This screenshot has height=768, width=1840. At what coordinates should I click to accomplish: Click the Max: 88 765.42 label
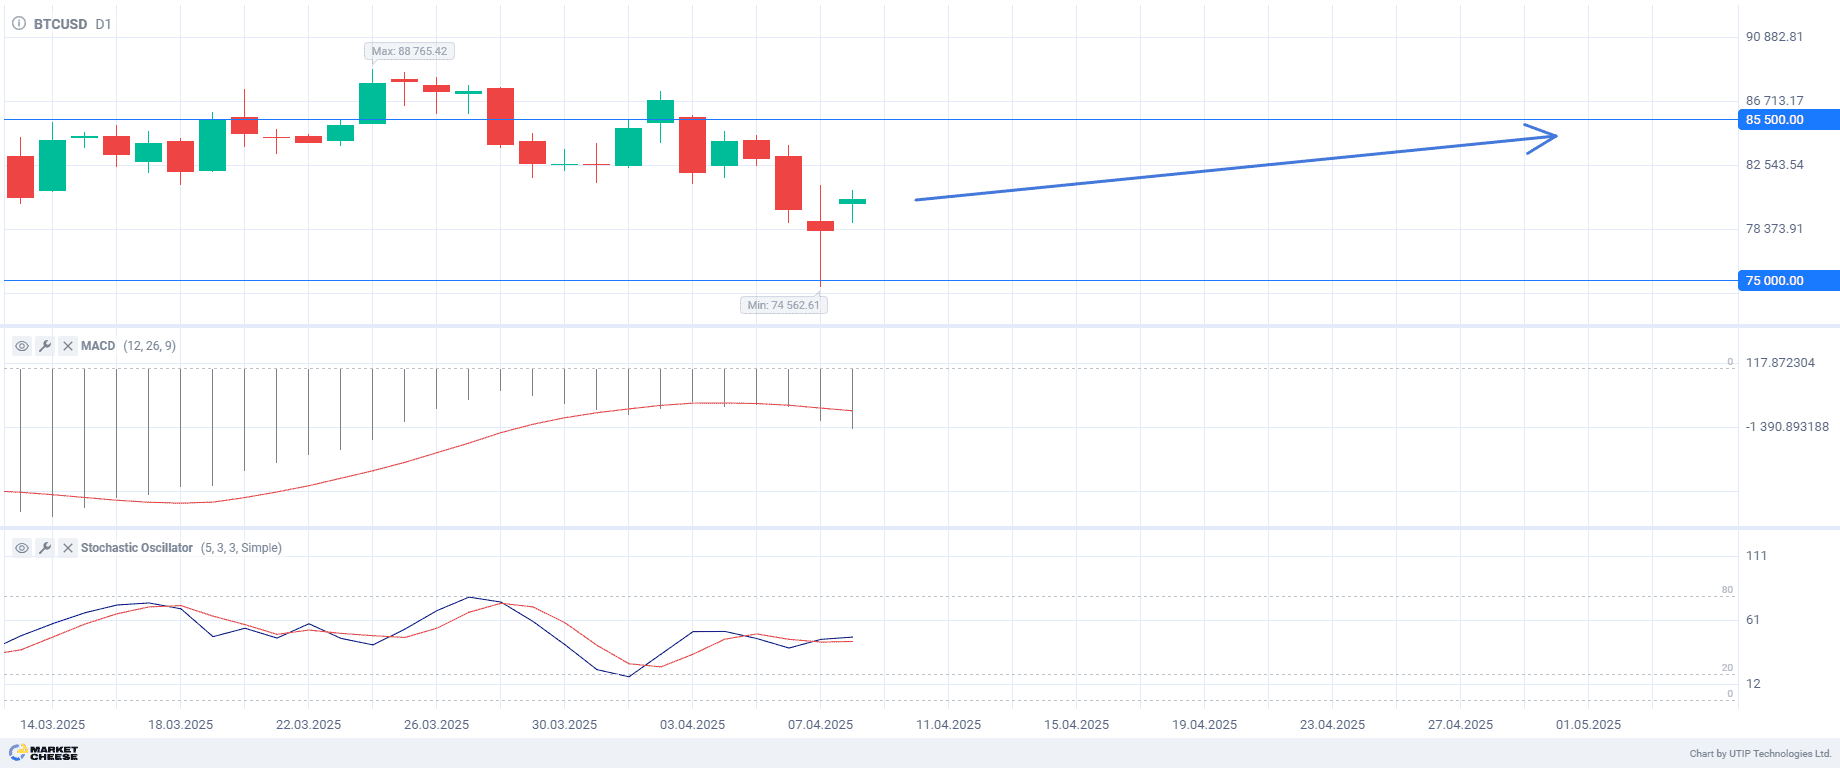click(x=409, y=51)
